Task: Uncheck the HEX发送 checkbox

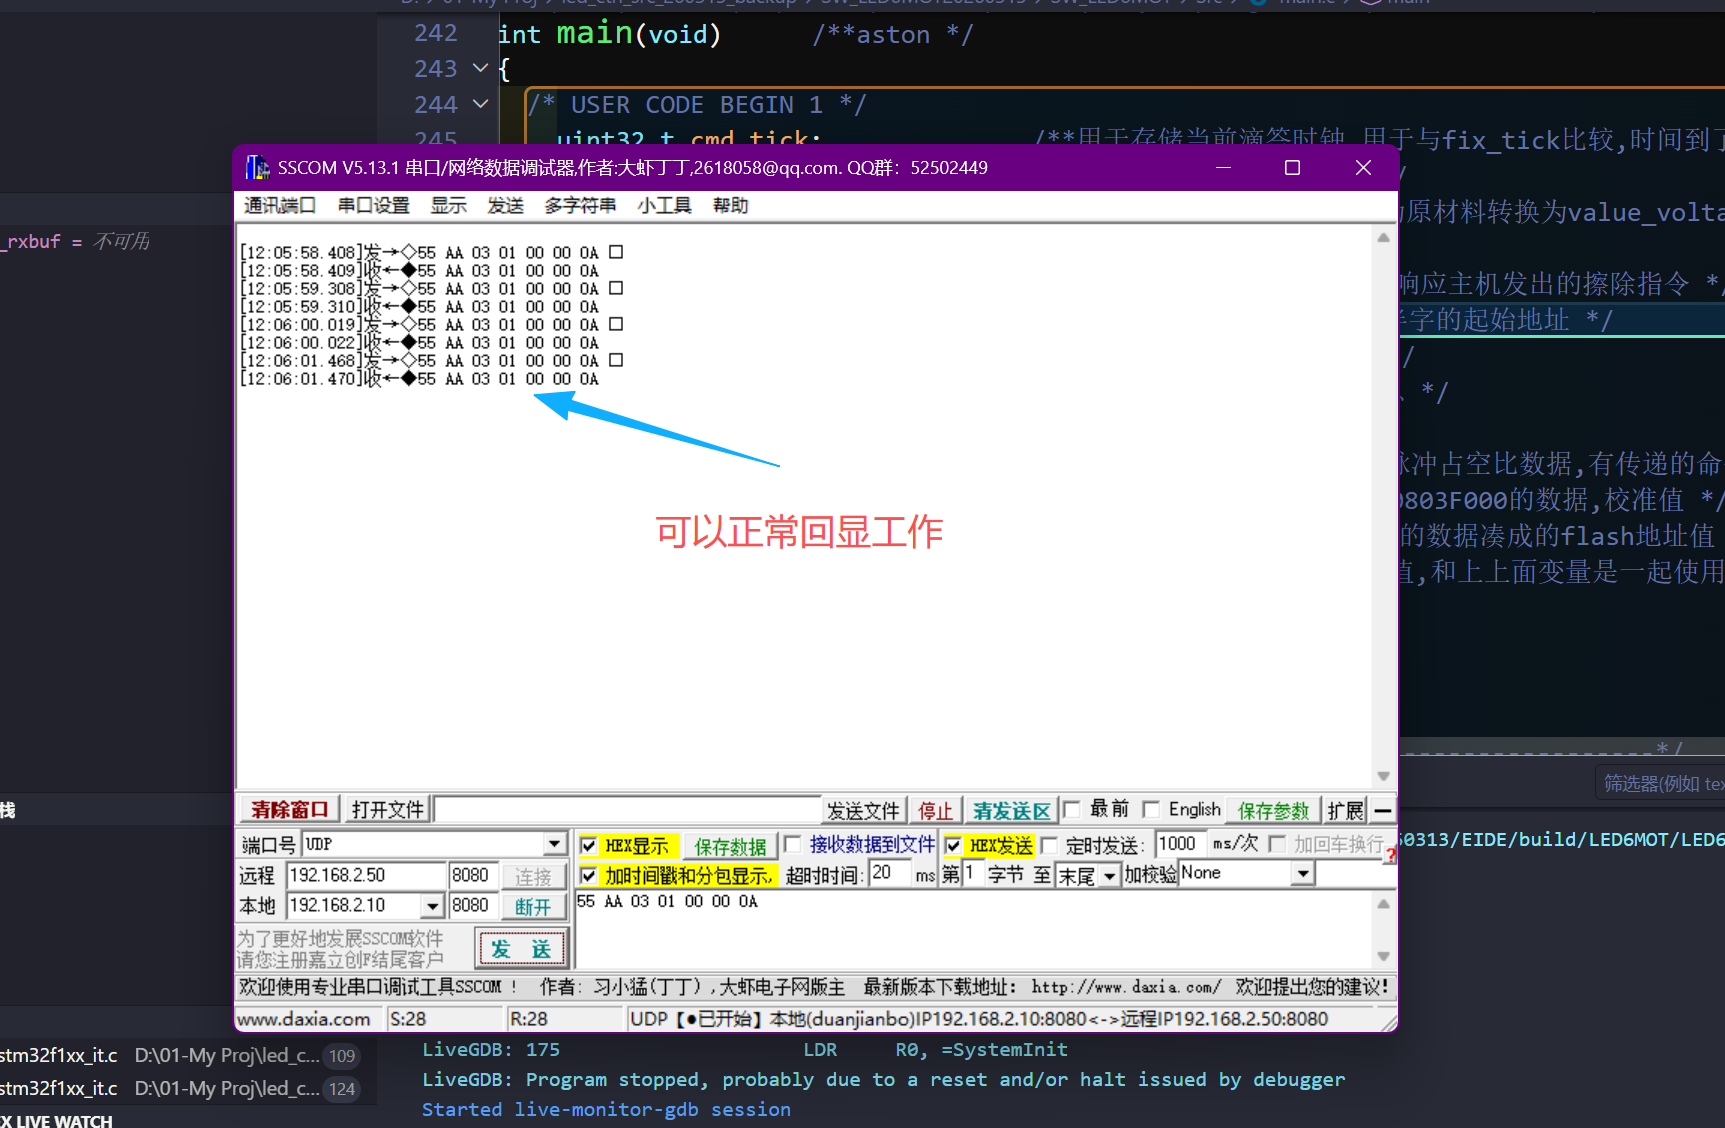Action: [x=953, y=846]
